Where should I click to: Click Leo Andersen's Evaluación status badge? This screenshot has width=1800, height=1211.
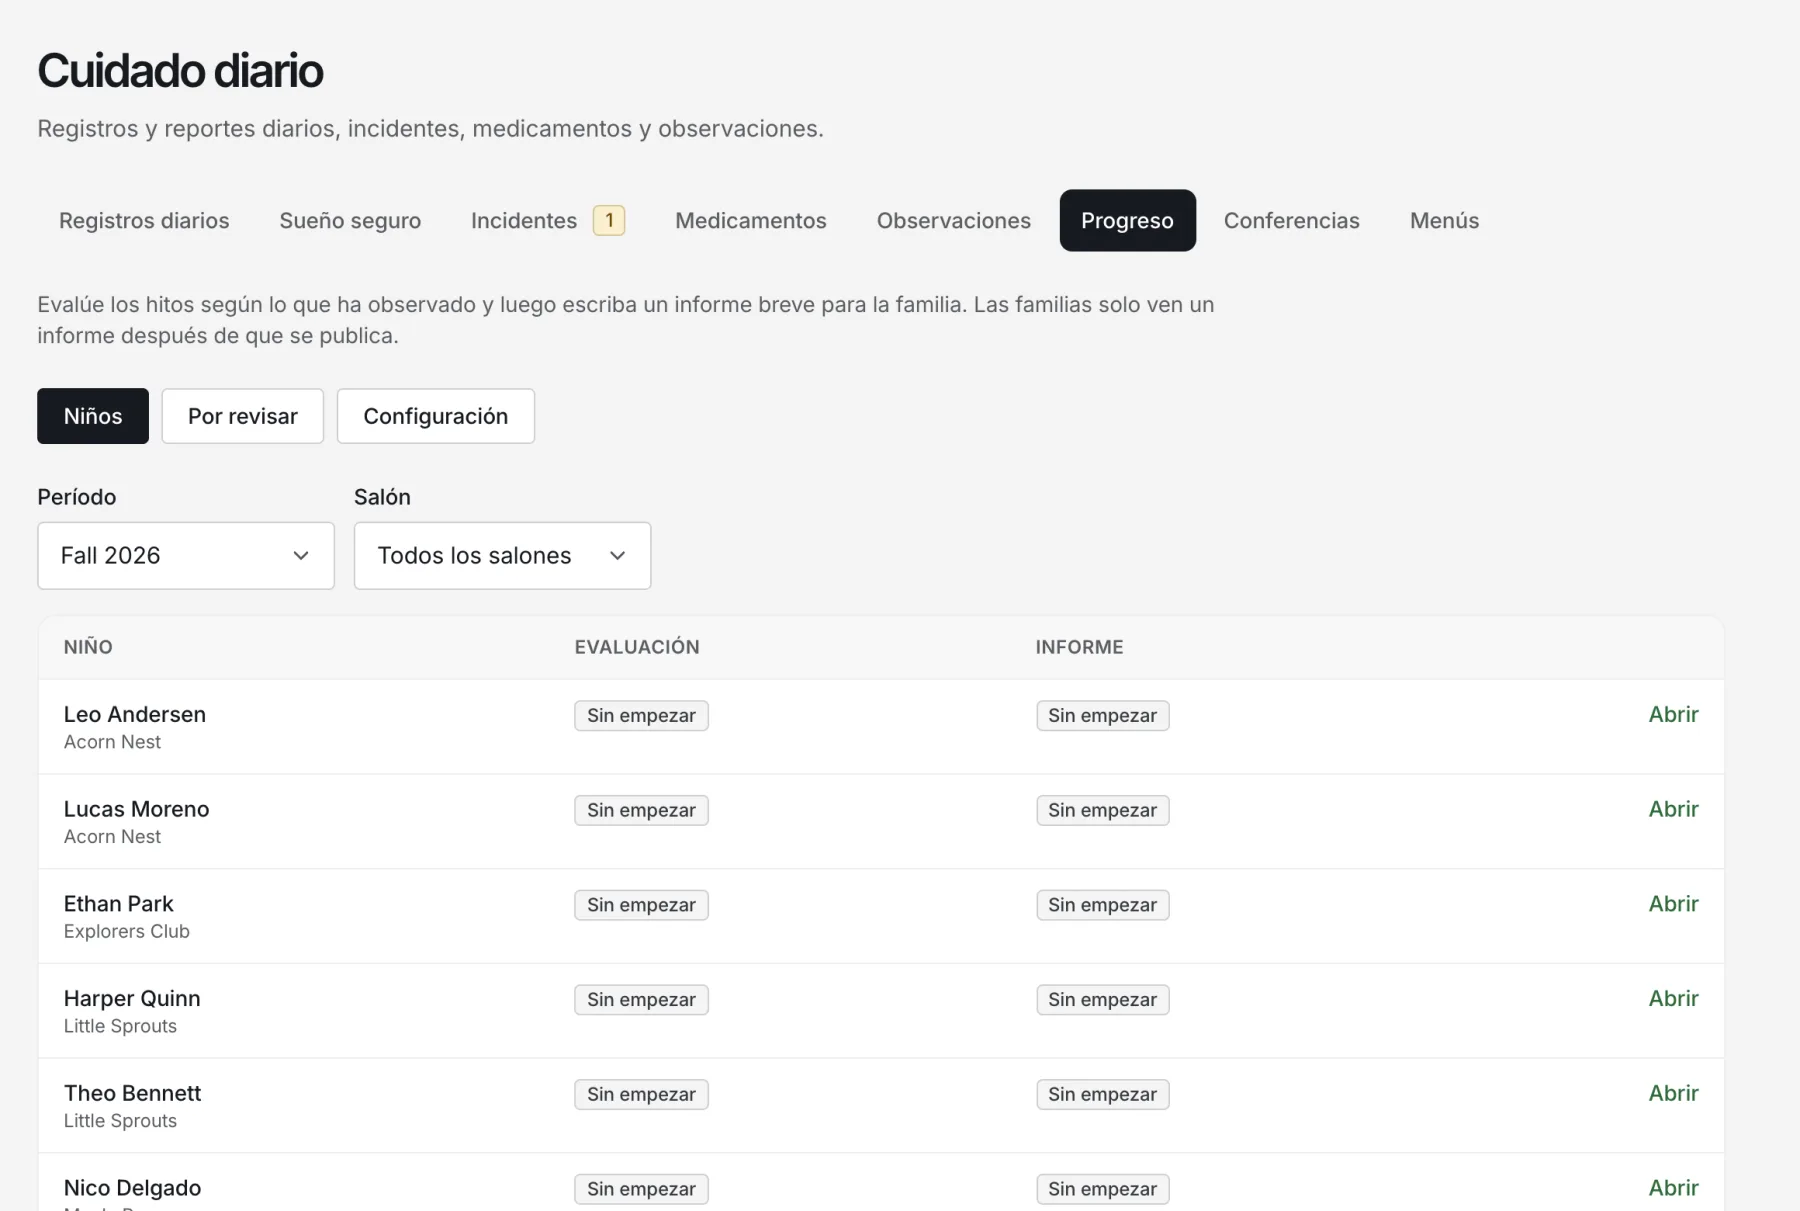(641, 716)
